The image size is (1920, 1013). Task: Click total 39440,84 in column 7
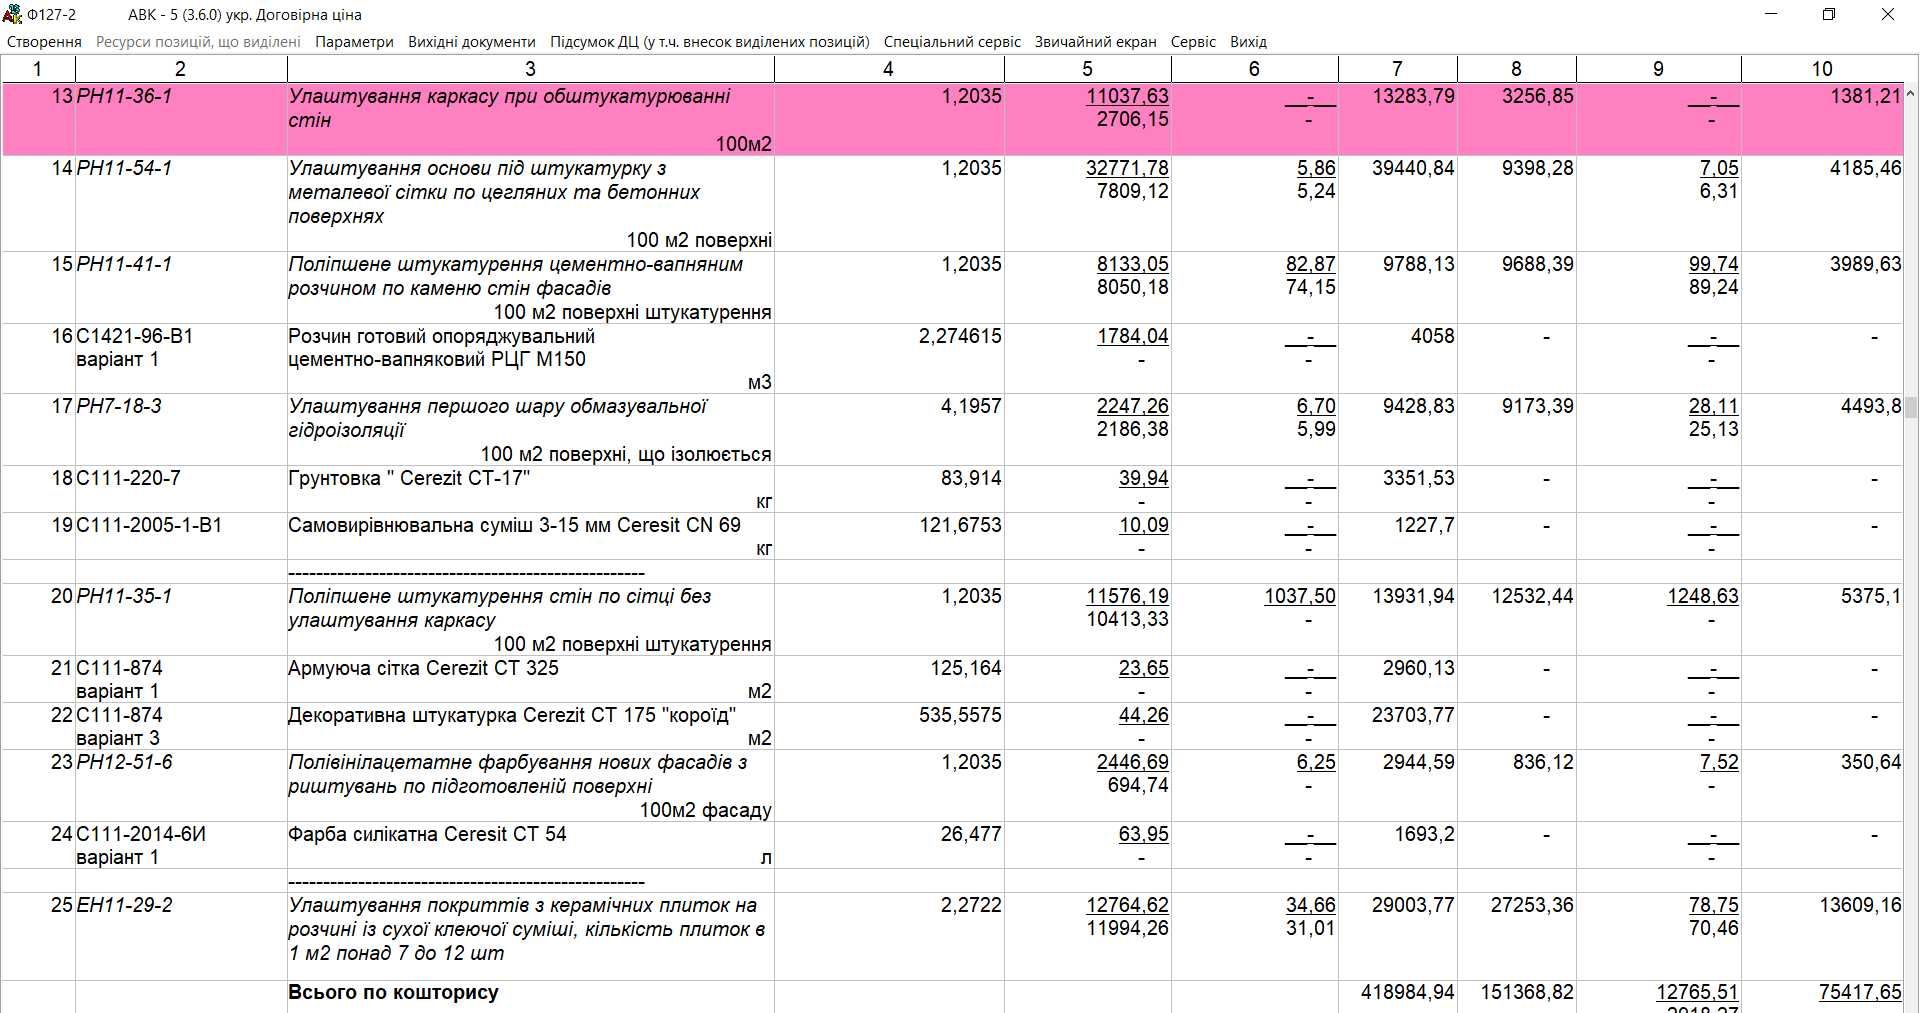coord(1413,168)
